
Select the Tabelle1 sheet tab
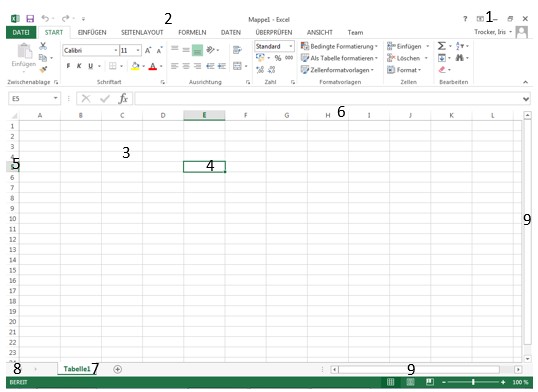click(x=77, y=369)
